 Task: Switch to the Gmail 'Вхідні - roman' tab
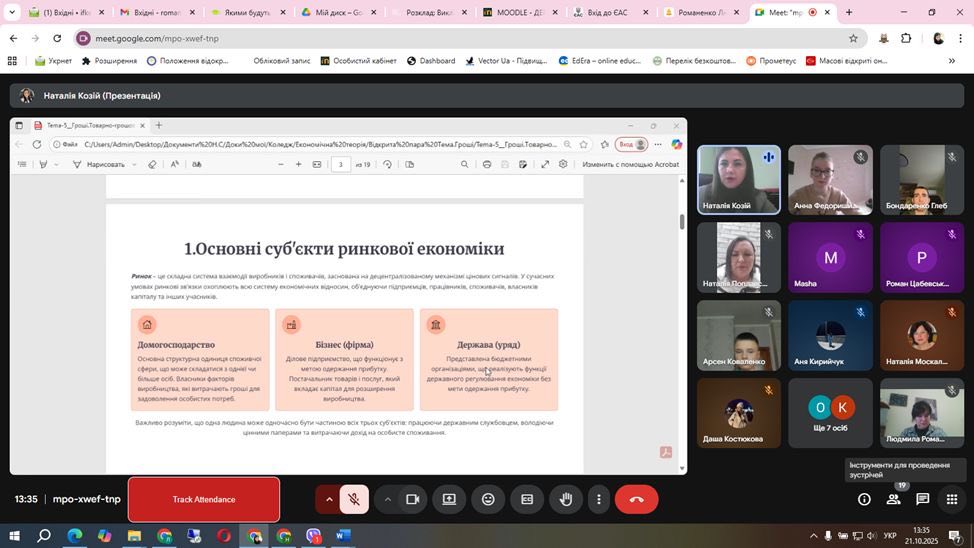157,12
